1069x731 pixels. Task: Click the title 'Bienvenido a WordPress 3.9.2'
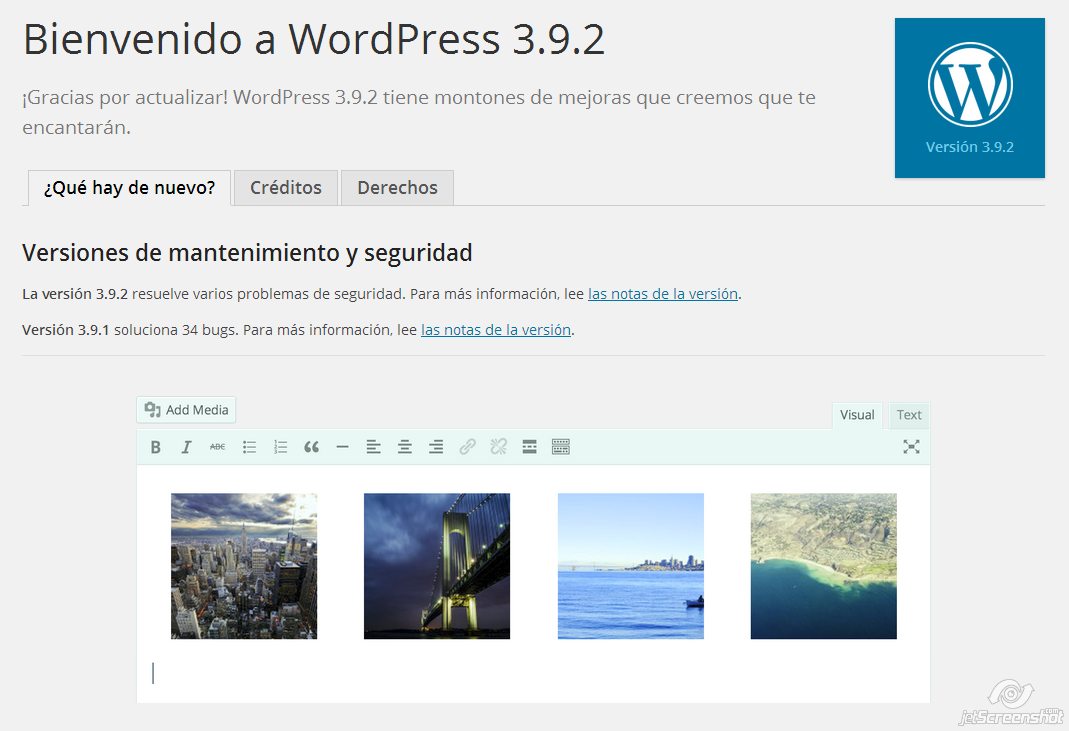click(x=314, y=39)
